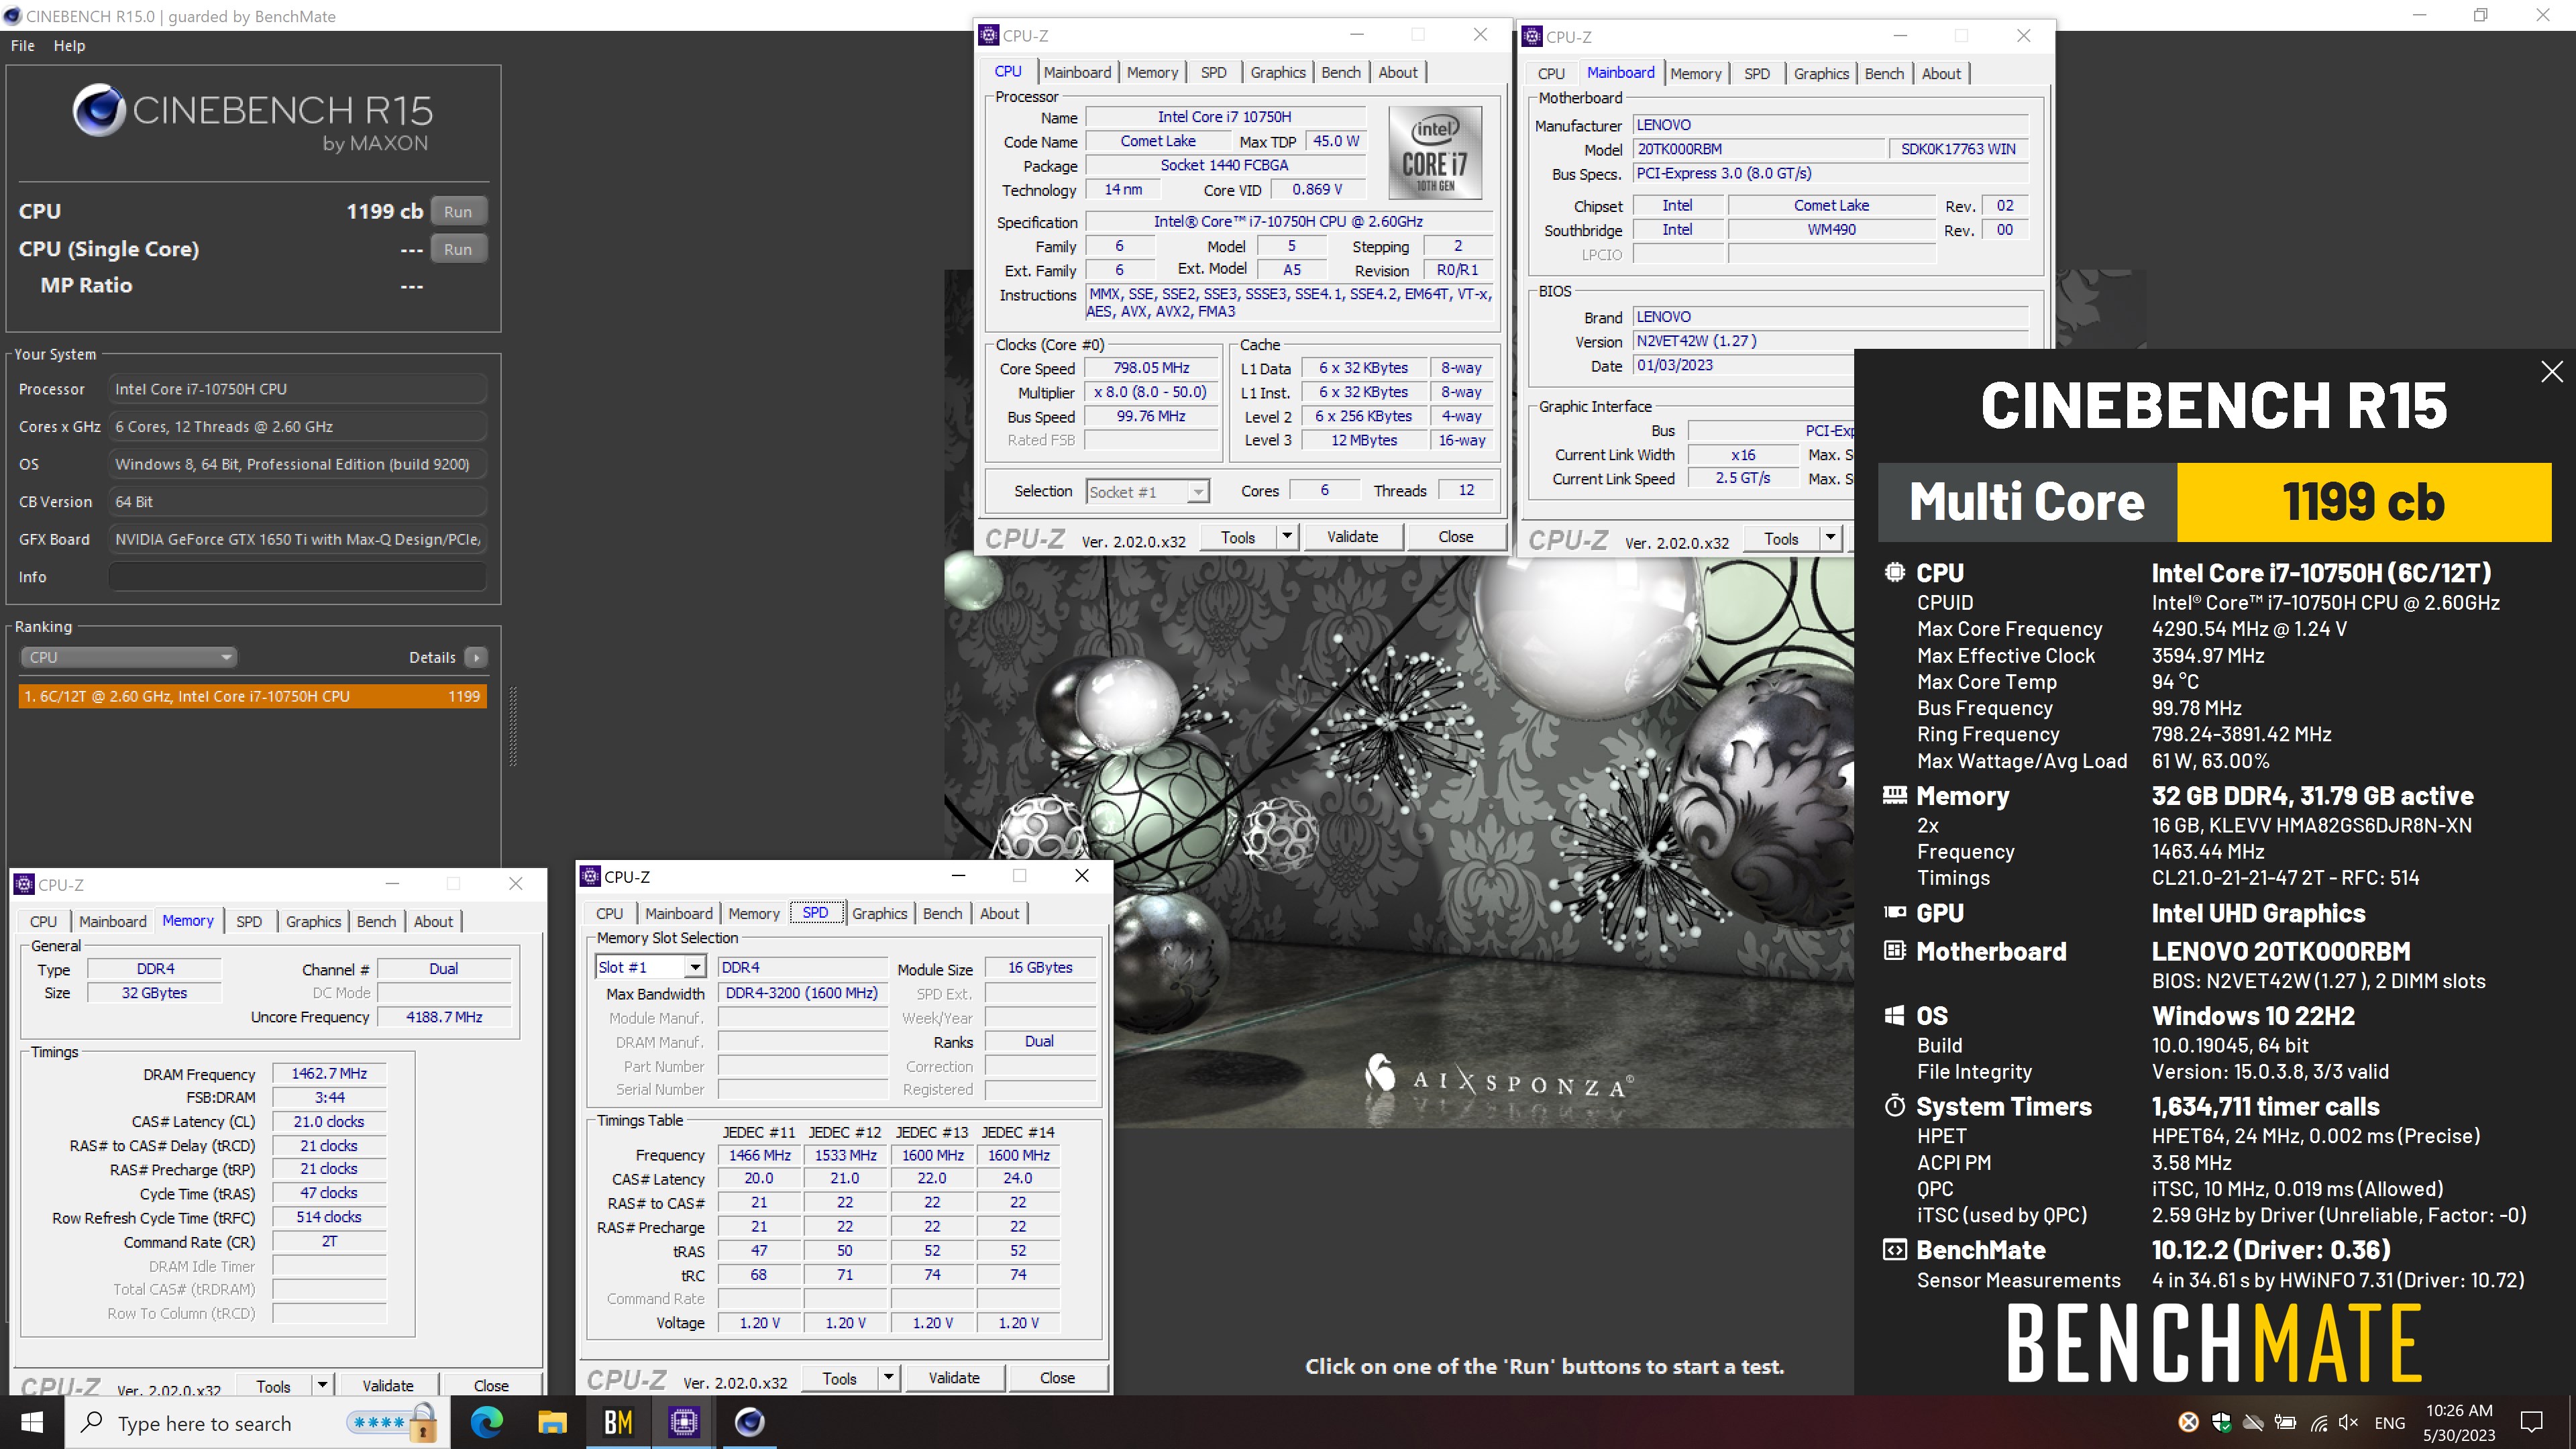Click the Intel Core i7 processor logo

1435,153
